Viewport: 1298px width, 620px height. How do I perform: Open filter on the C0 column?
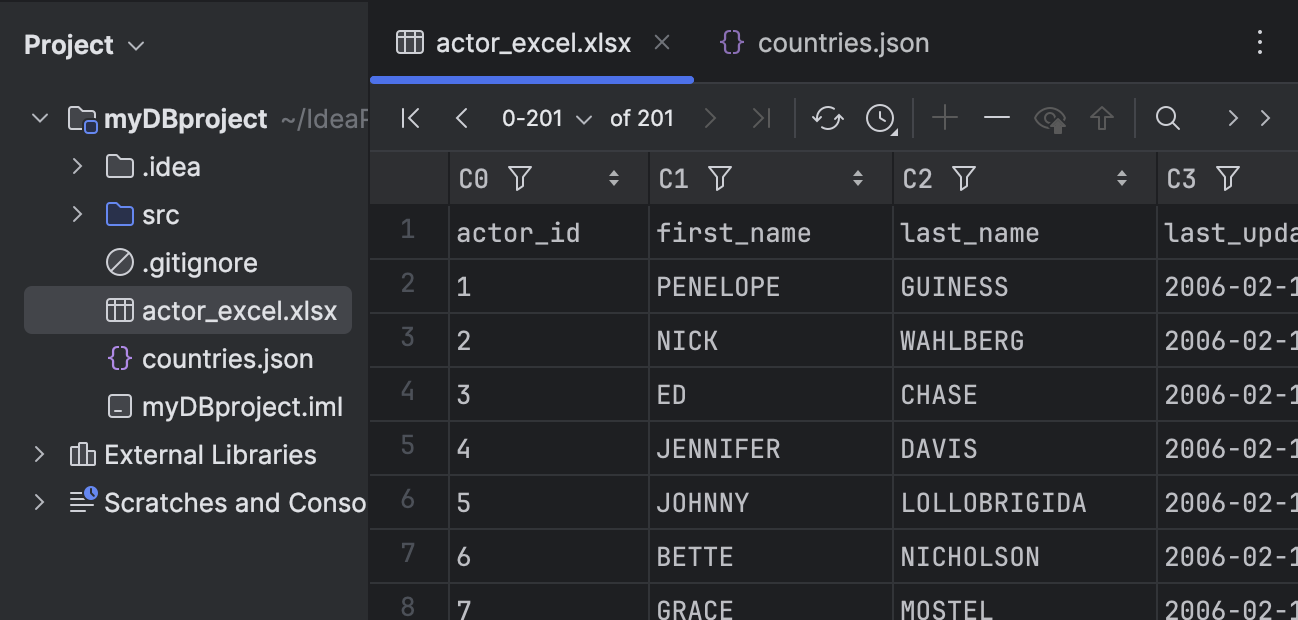point(519,178)
